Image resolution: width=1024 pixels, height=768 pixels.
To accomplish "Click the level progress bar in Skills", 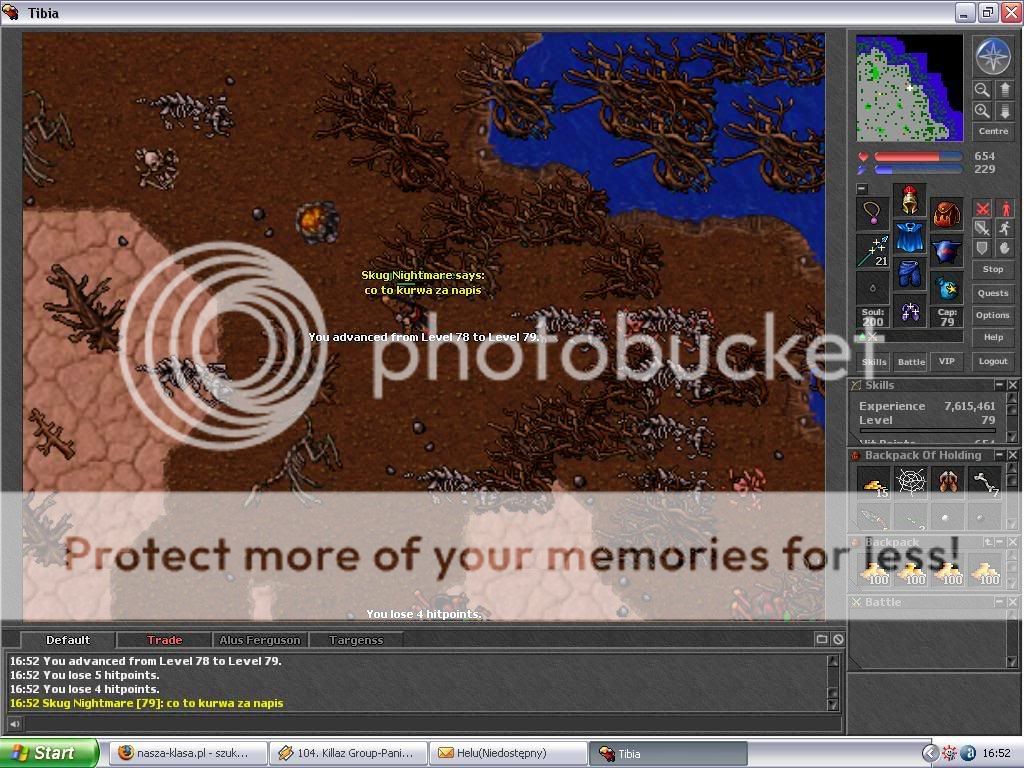I will click(x=927, y=431).
